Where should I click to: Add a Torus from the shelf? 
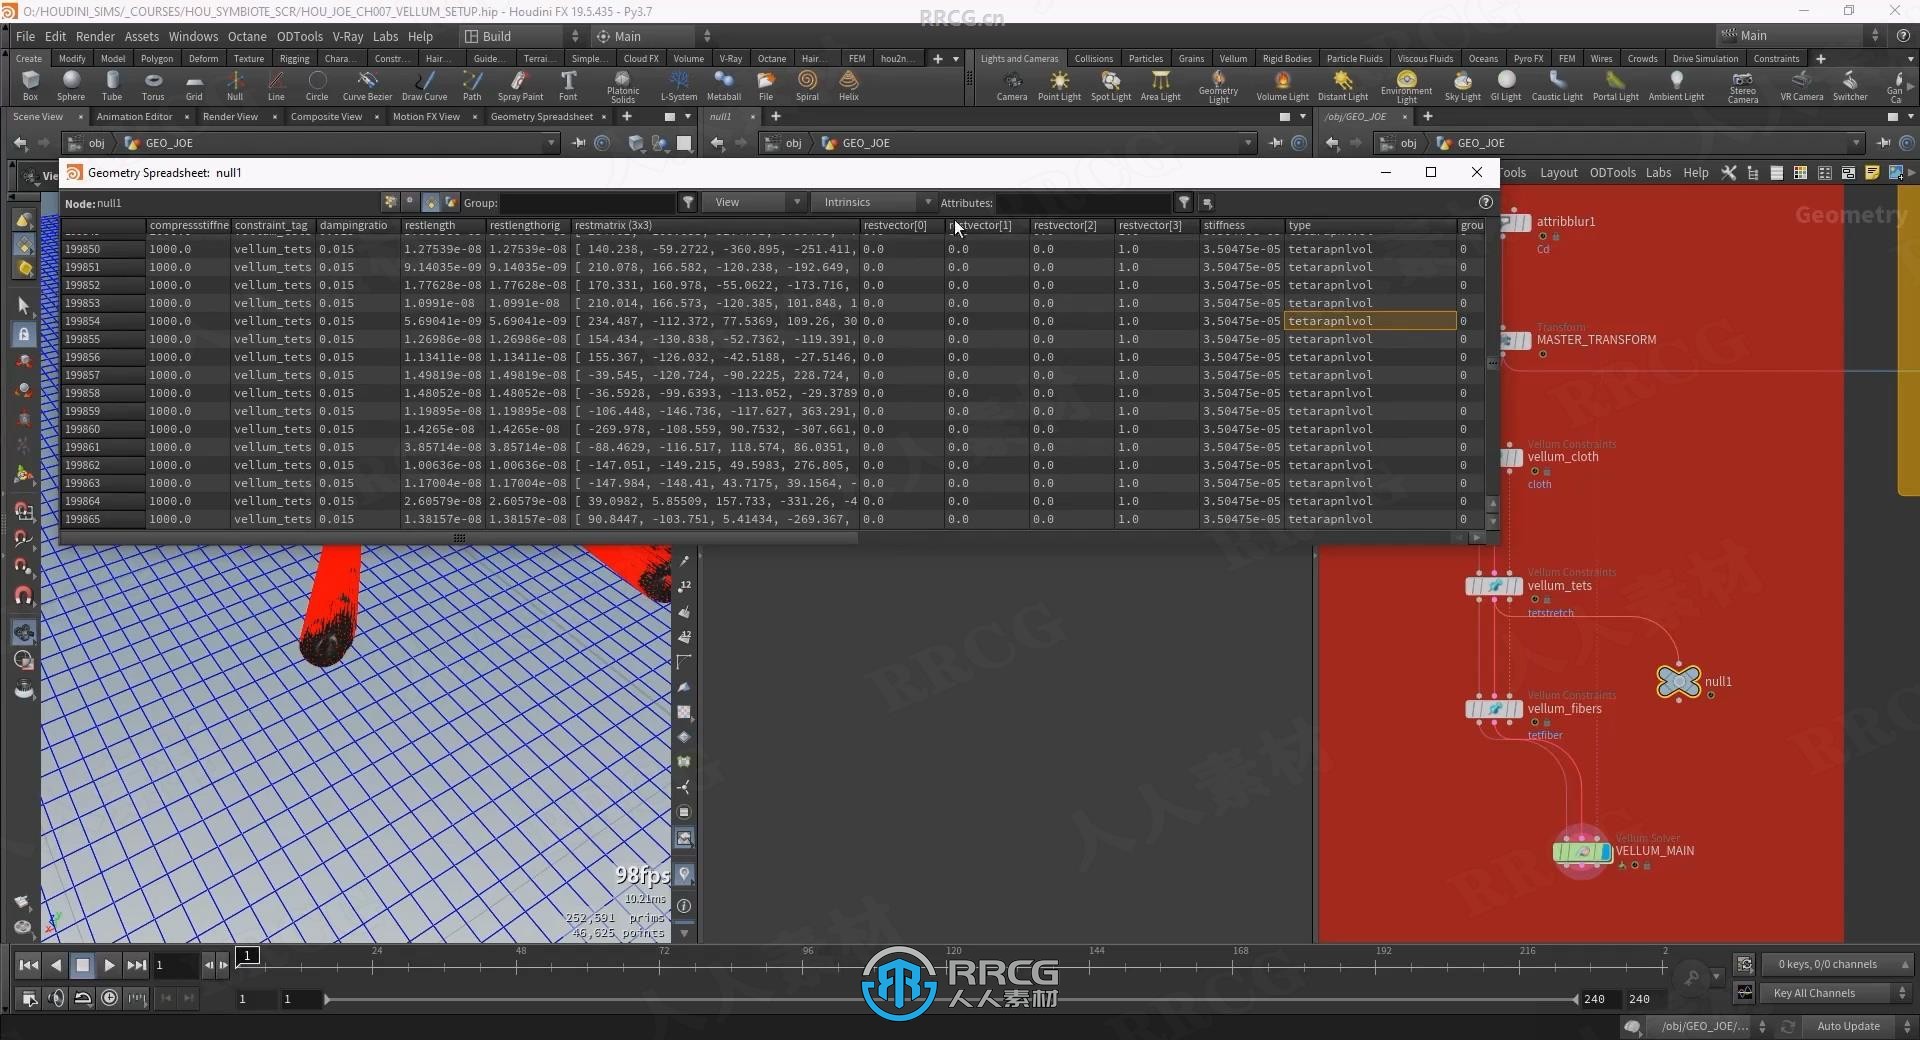pyautogui.click(x=153, y=86)
